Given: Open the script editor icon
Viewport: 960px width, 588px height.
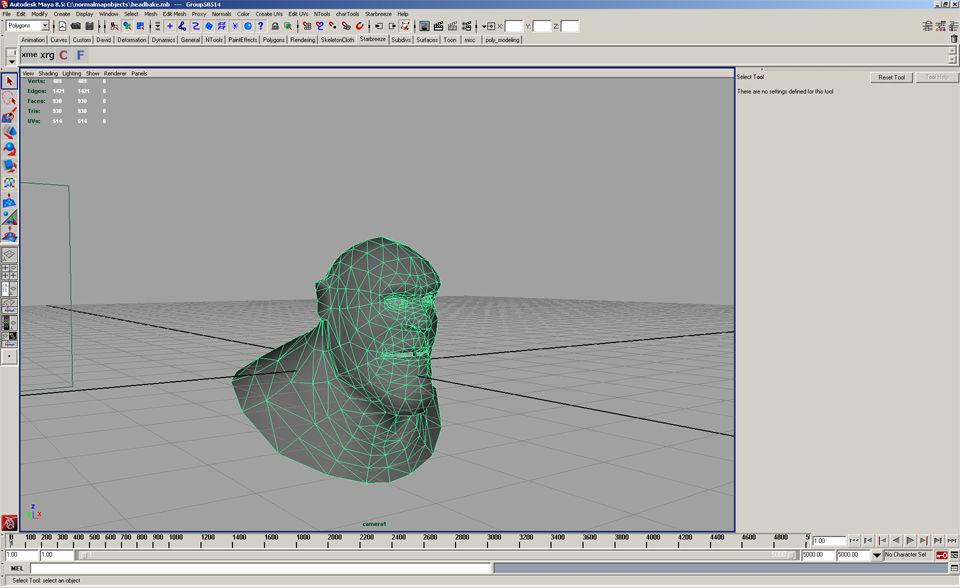Looking at the screenshot, I should click(954, 568).
